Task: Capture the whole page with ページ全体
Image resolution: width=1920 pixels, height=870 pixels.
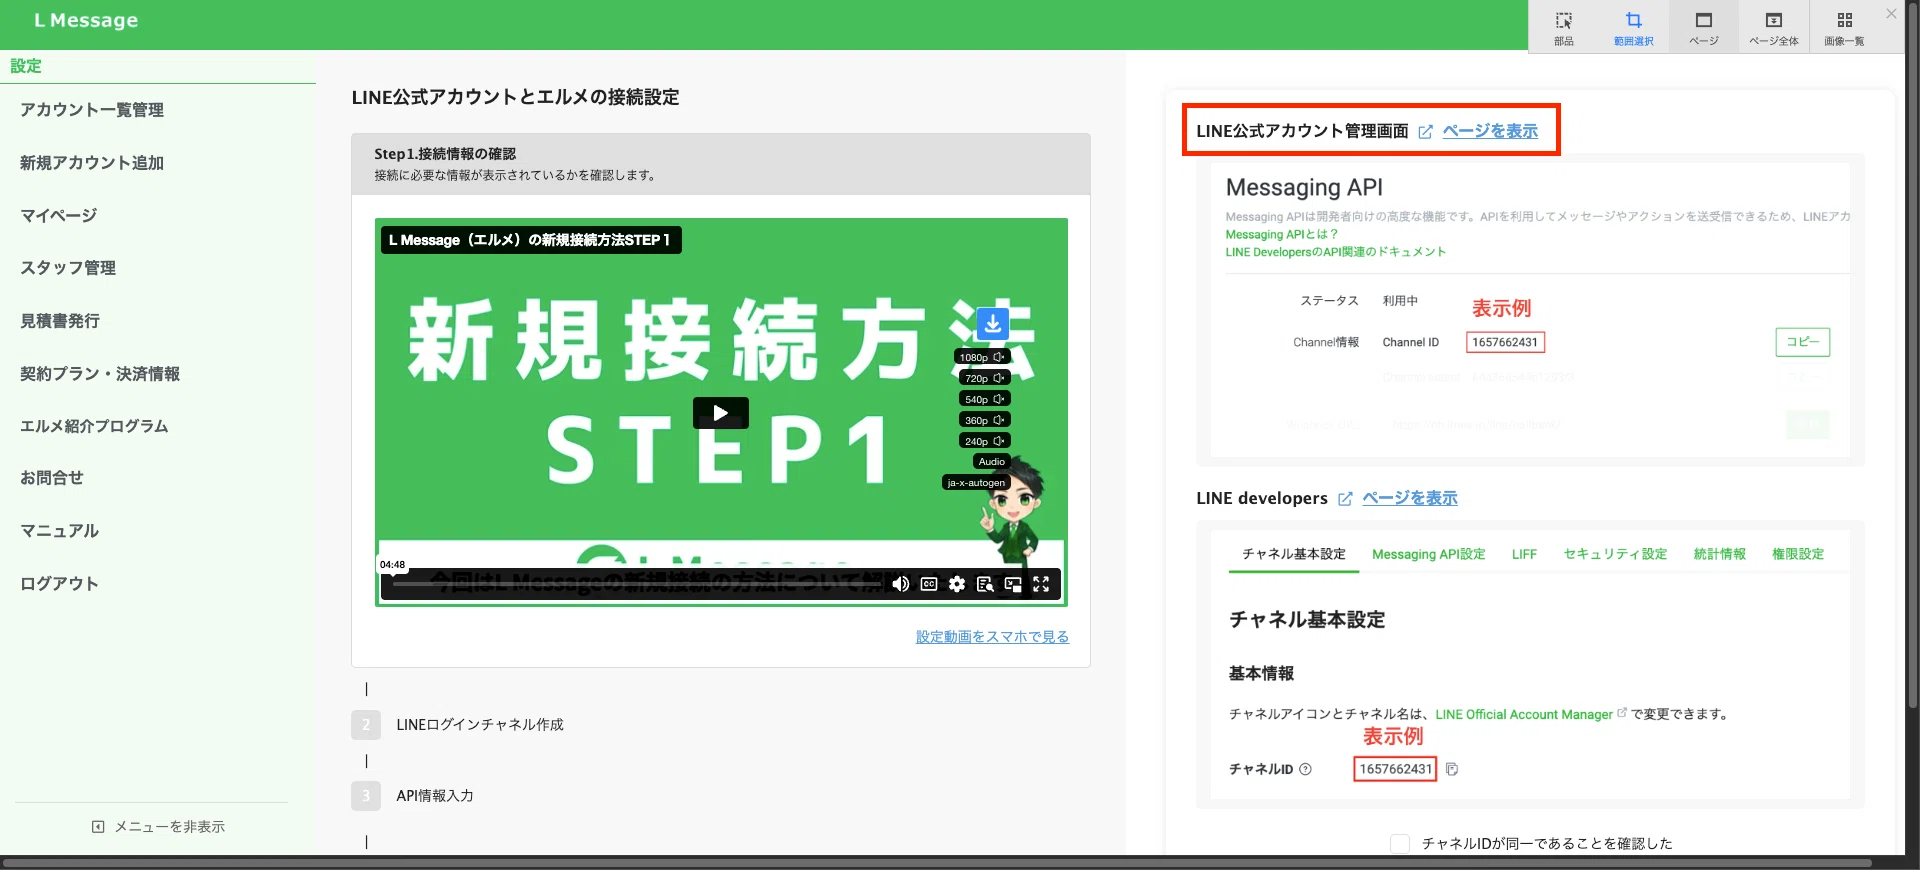Action: 1774,27
